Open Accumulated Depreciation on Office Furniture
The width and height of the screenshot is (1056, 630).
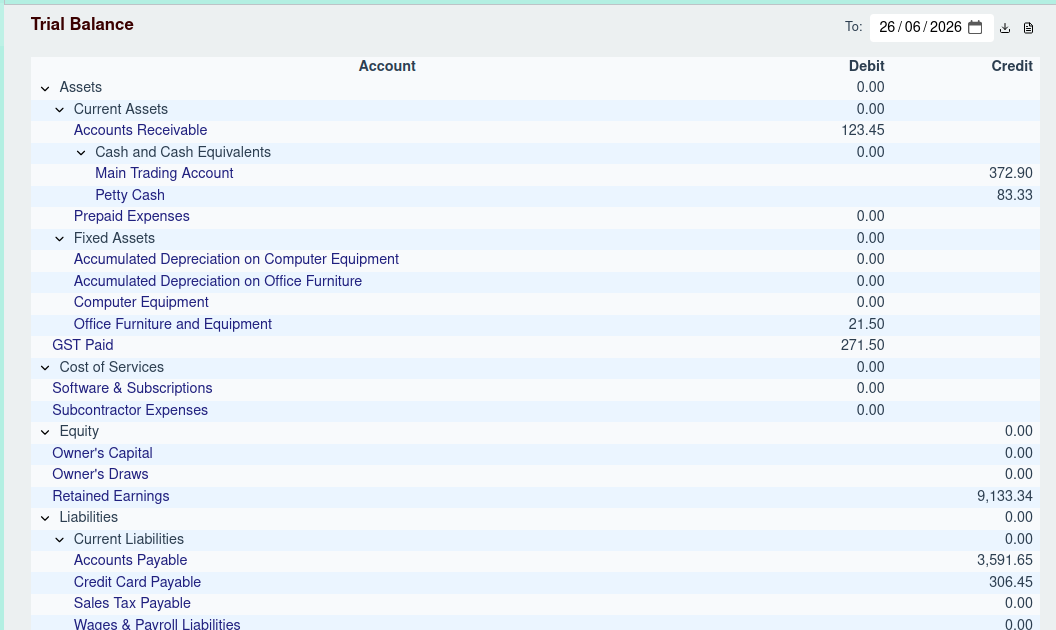(218, 281)
